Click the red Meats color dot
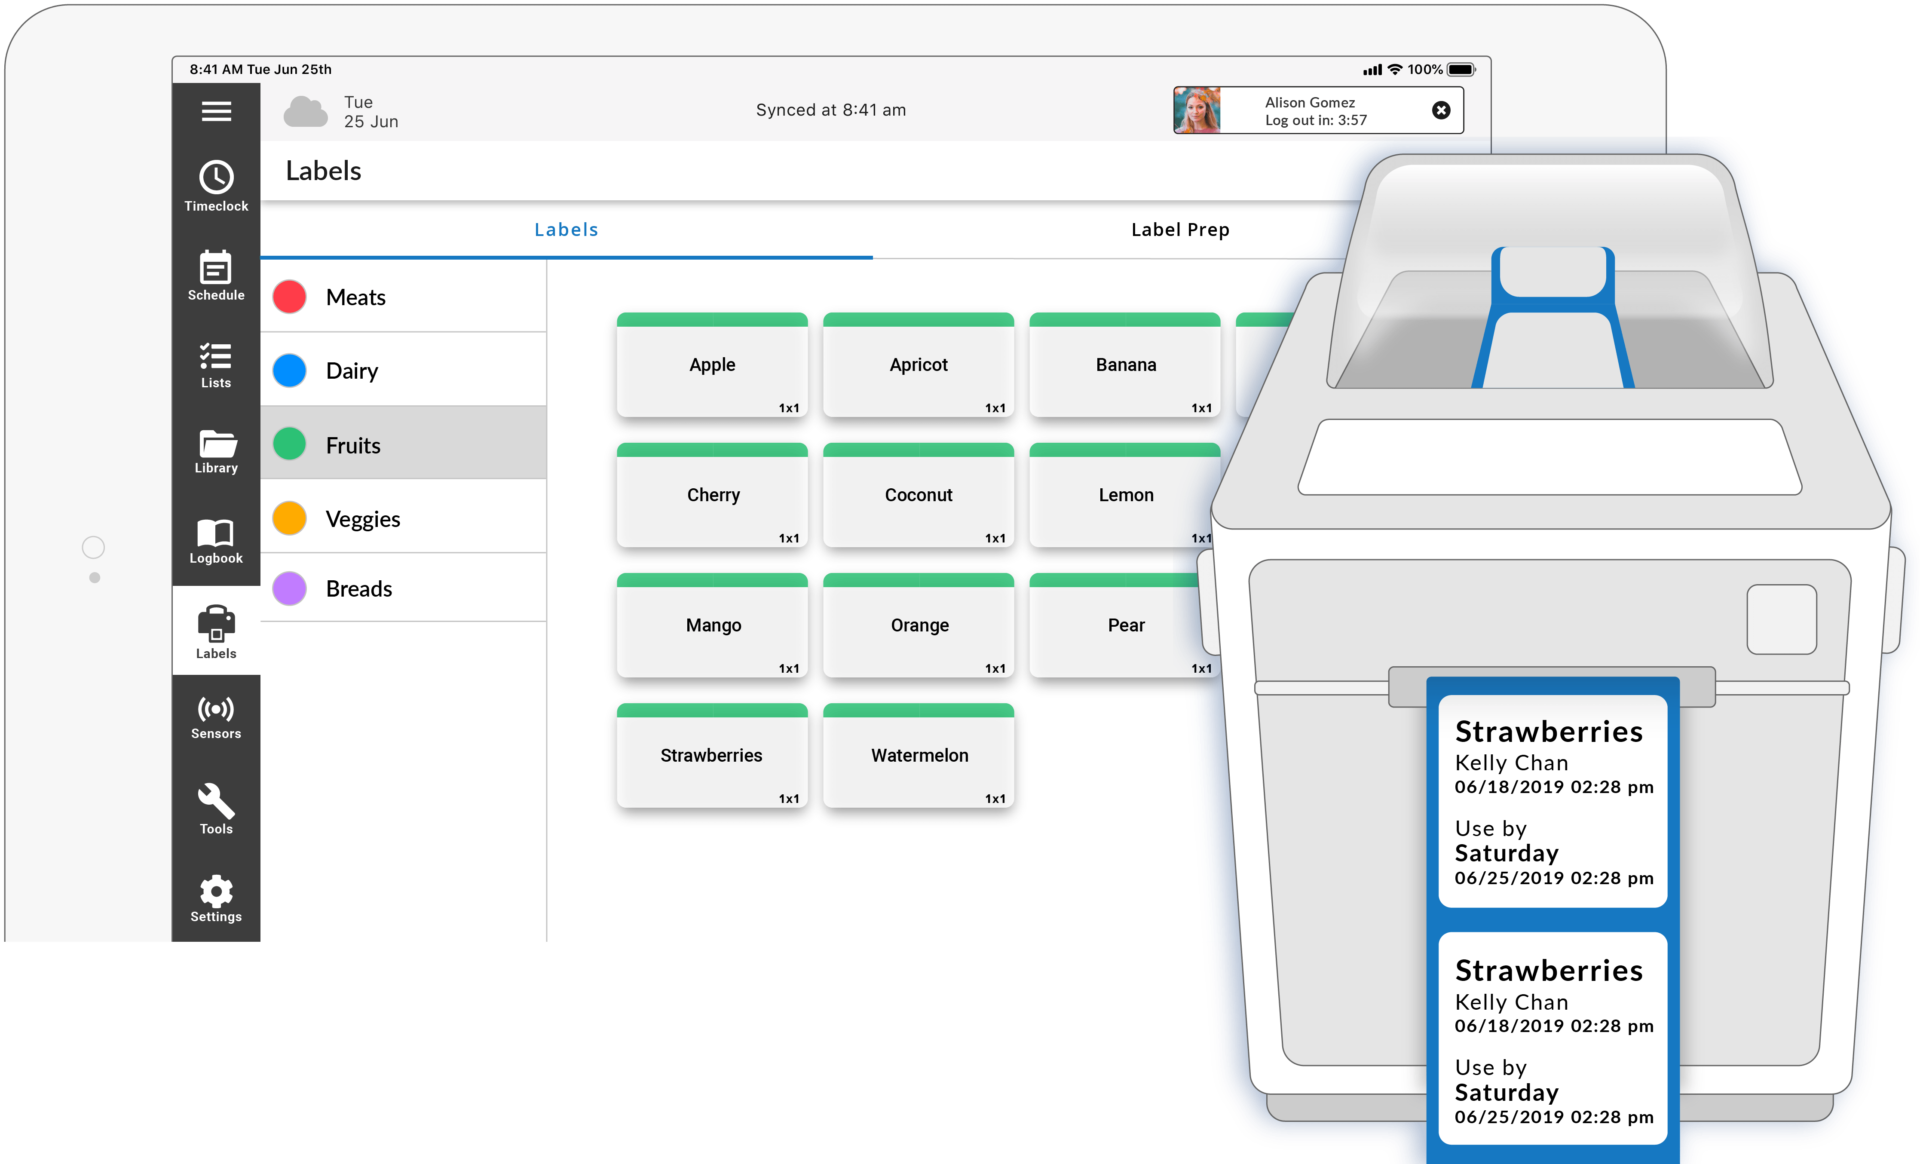The height and width of the screenshot is (1164, 1920). point(289,296)
